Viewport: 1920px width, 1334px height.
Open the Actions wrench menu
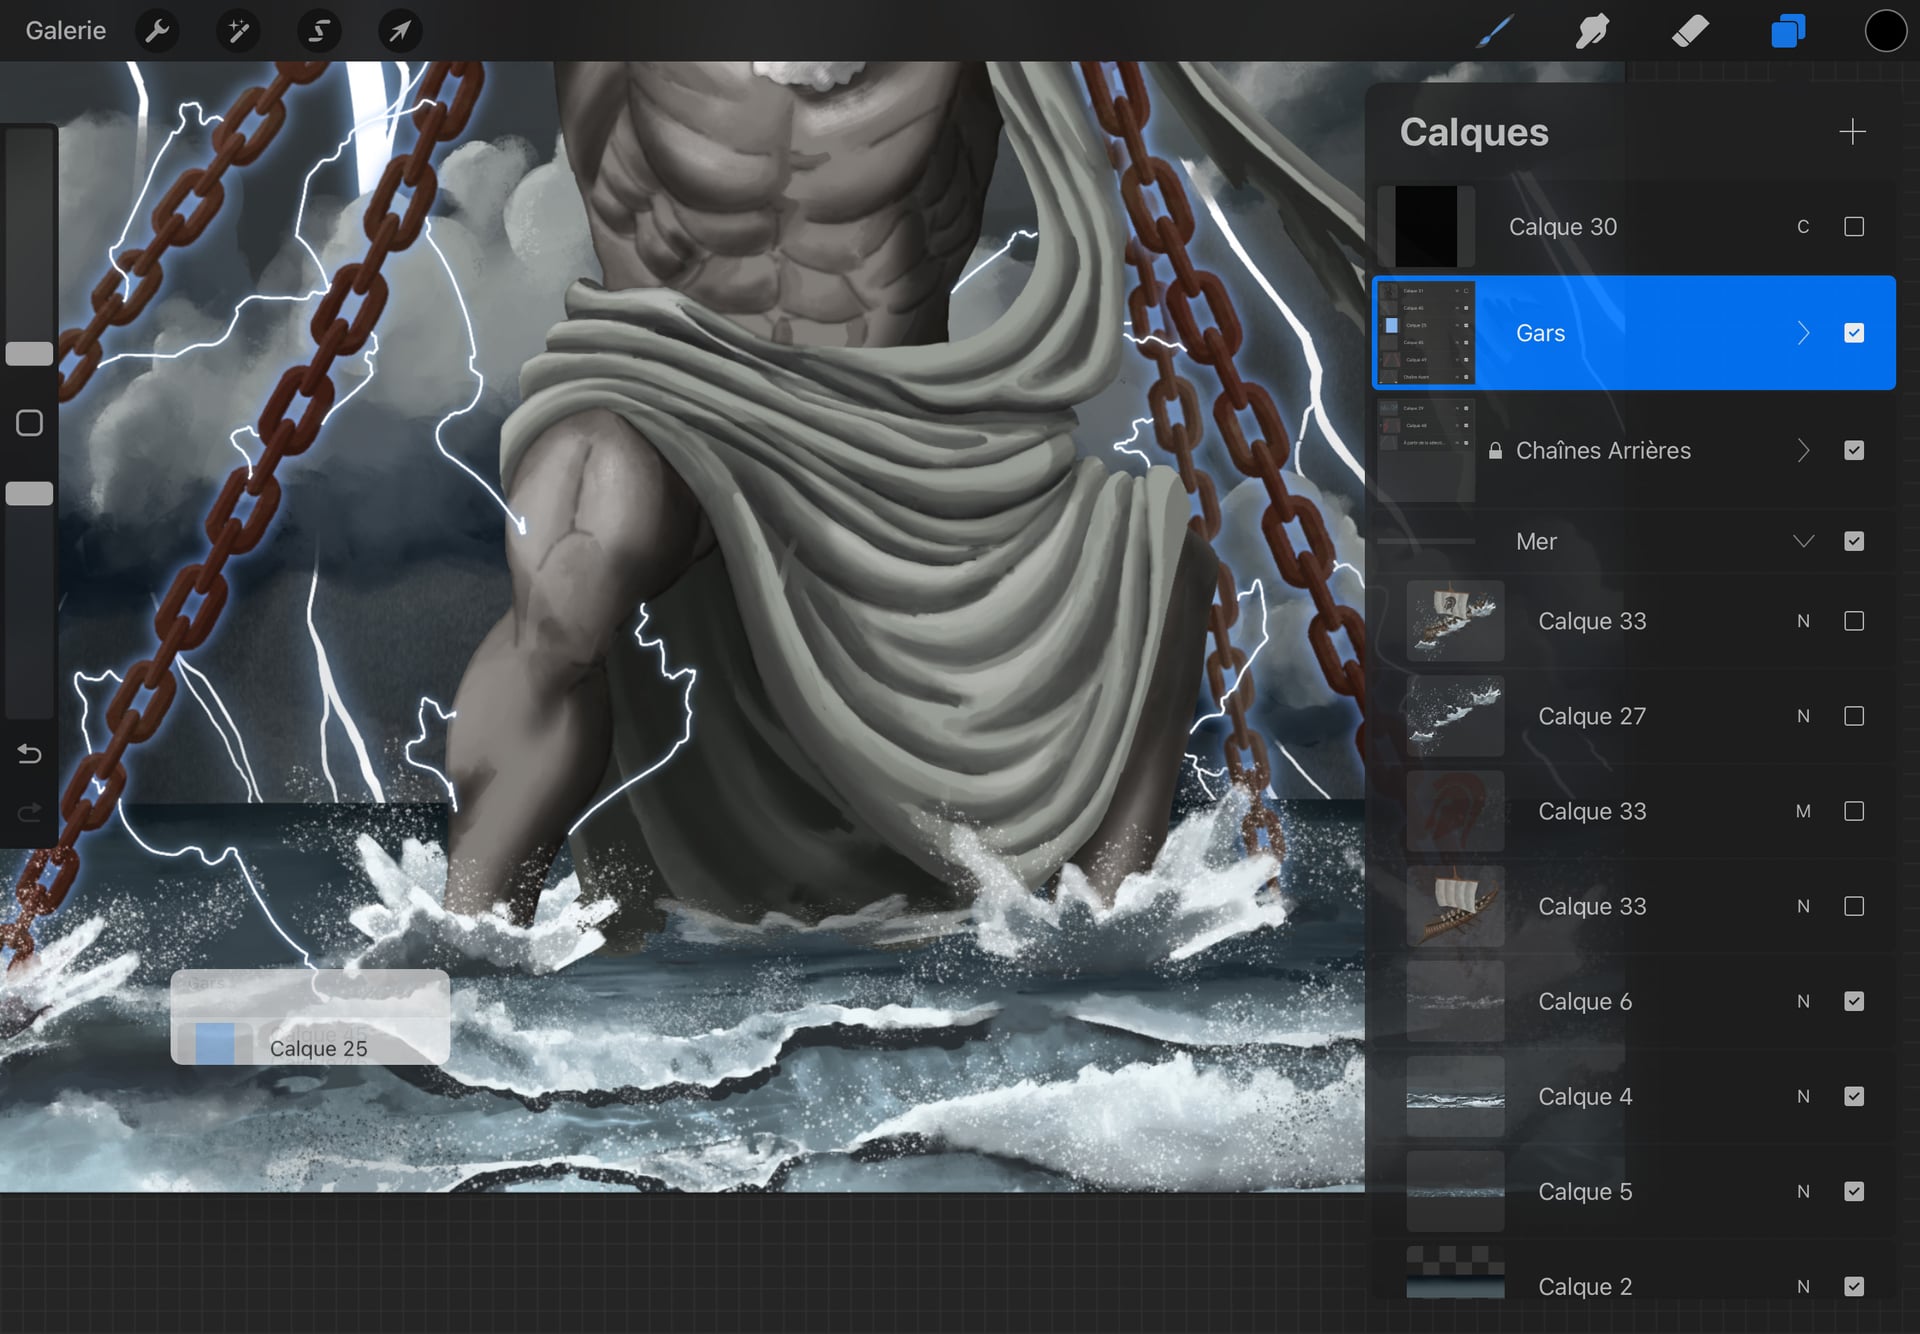pyautogui.click(x=157, y=31)
